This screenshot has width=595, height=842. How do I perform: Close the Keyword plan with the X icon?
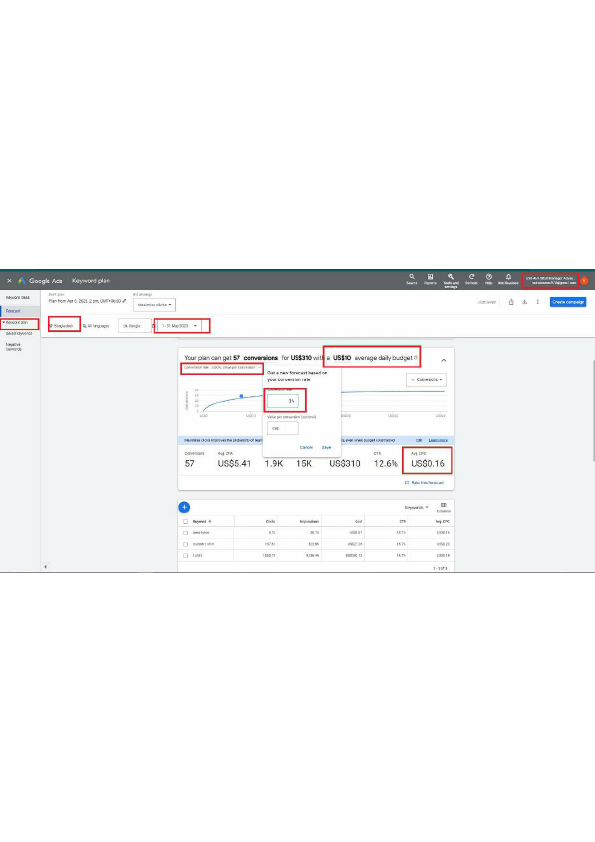pos(9,281)
